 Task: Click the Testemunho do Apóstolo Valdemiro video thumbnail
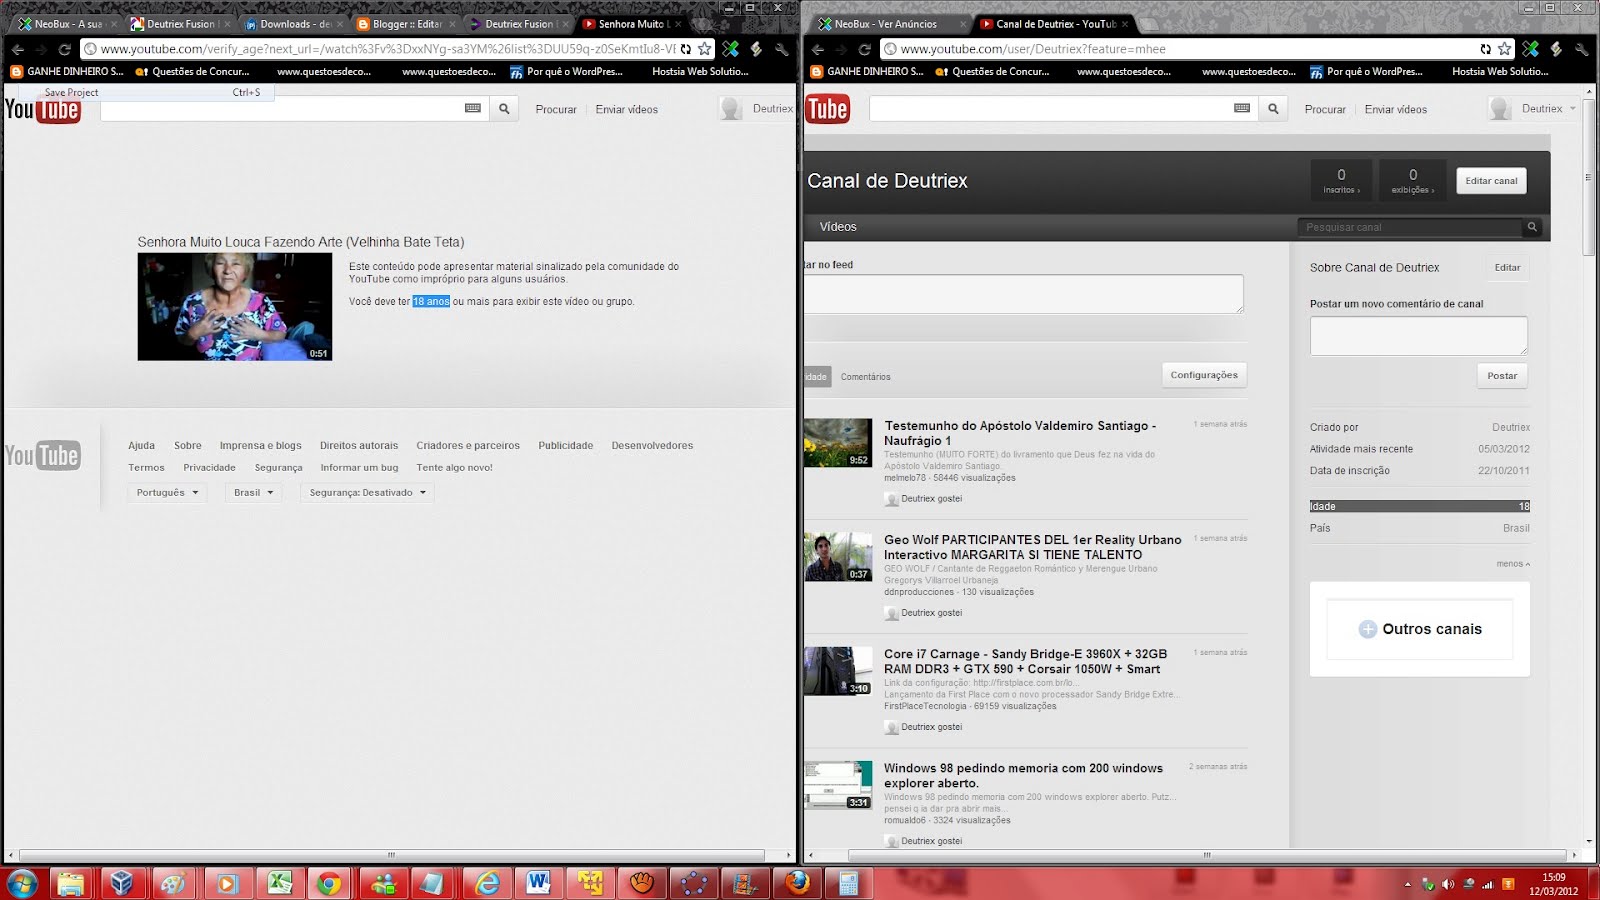838,443
